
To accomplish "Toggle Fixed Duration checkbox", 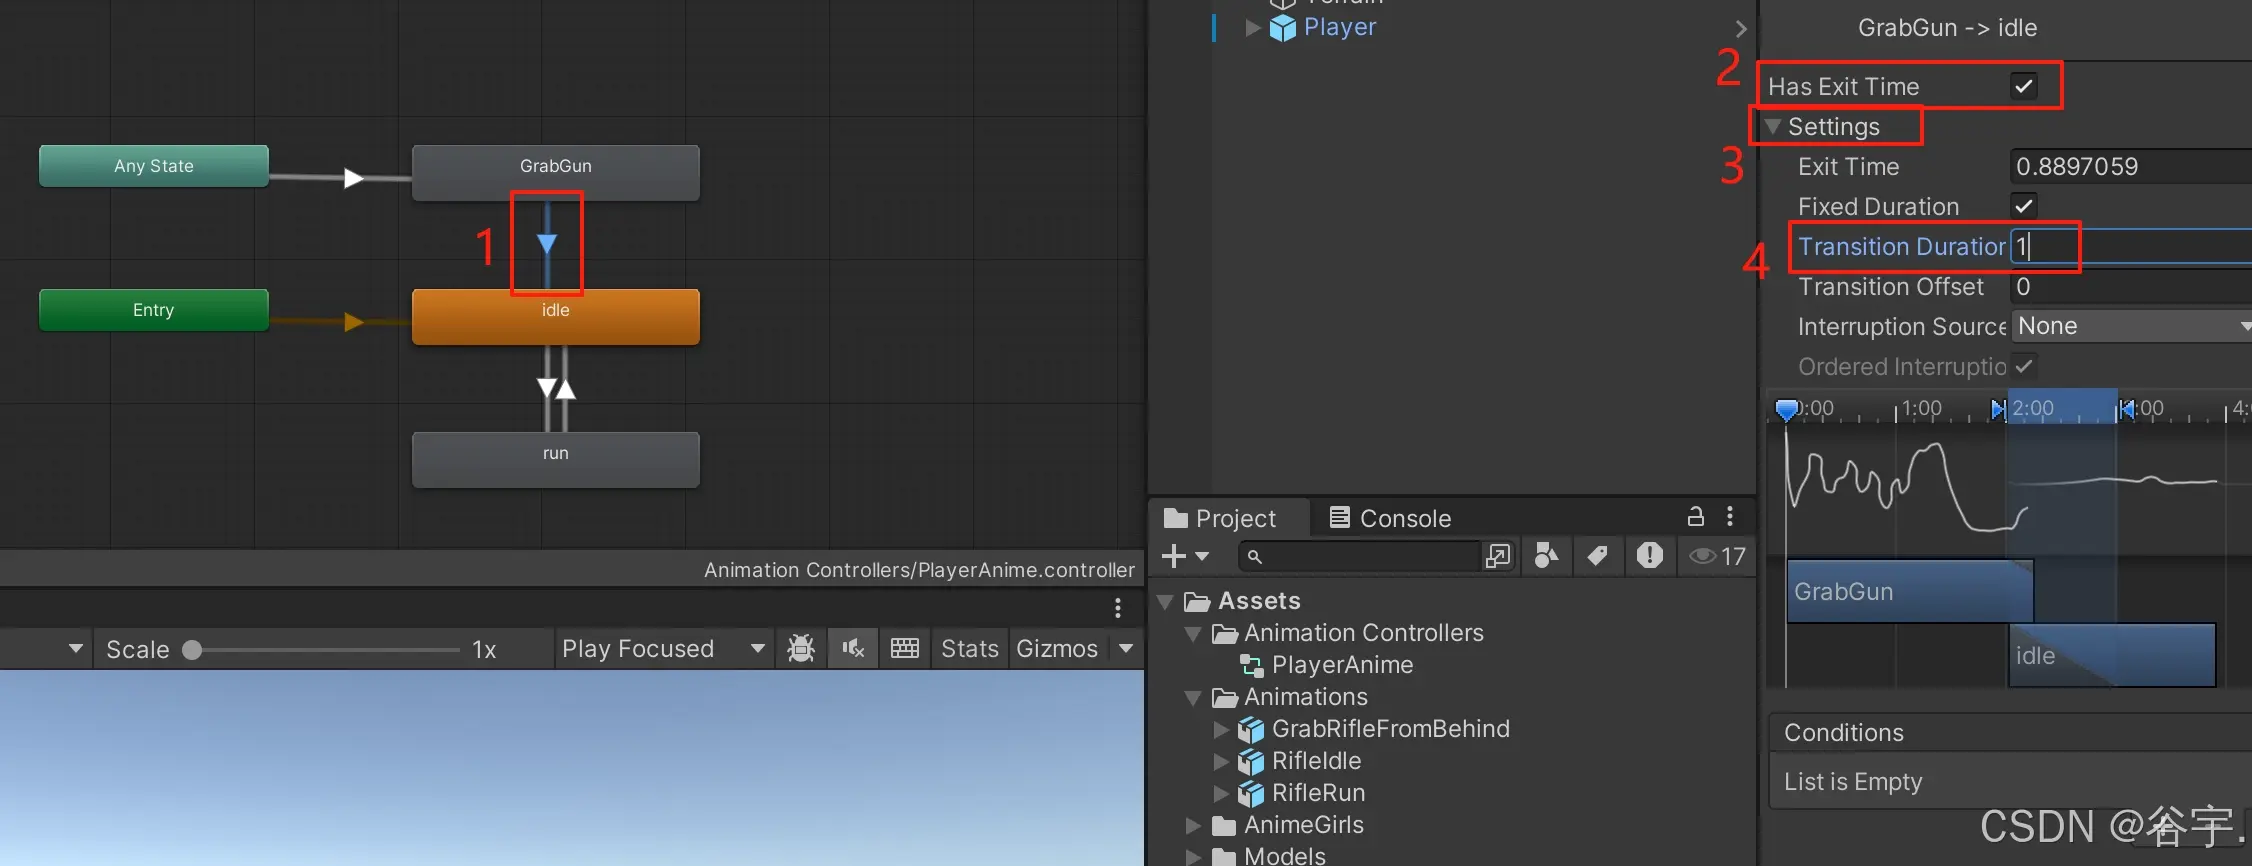I will [x=2024, y=206].
